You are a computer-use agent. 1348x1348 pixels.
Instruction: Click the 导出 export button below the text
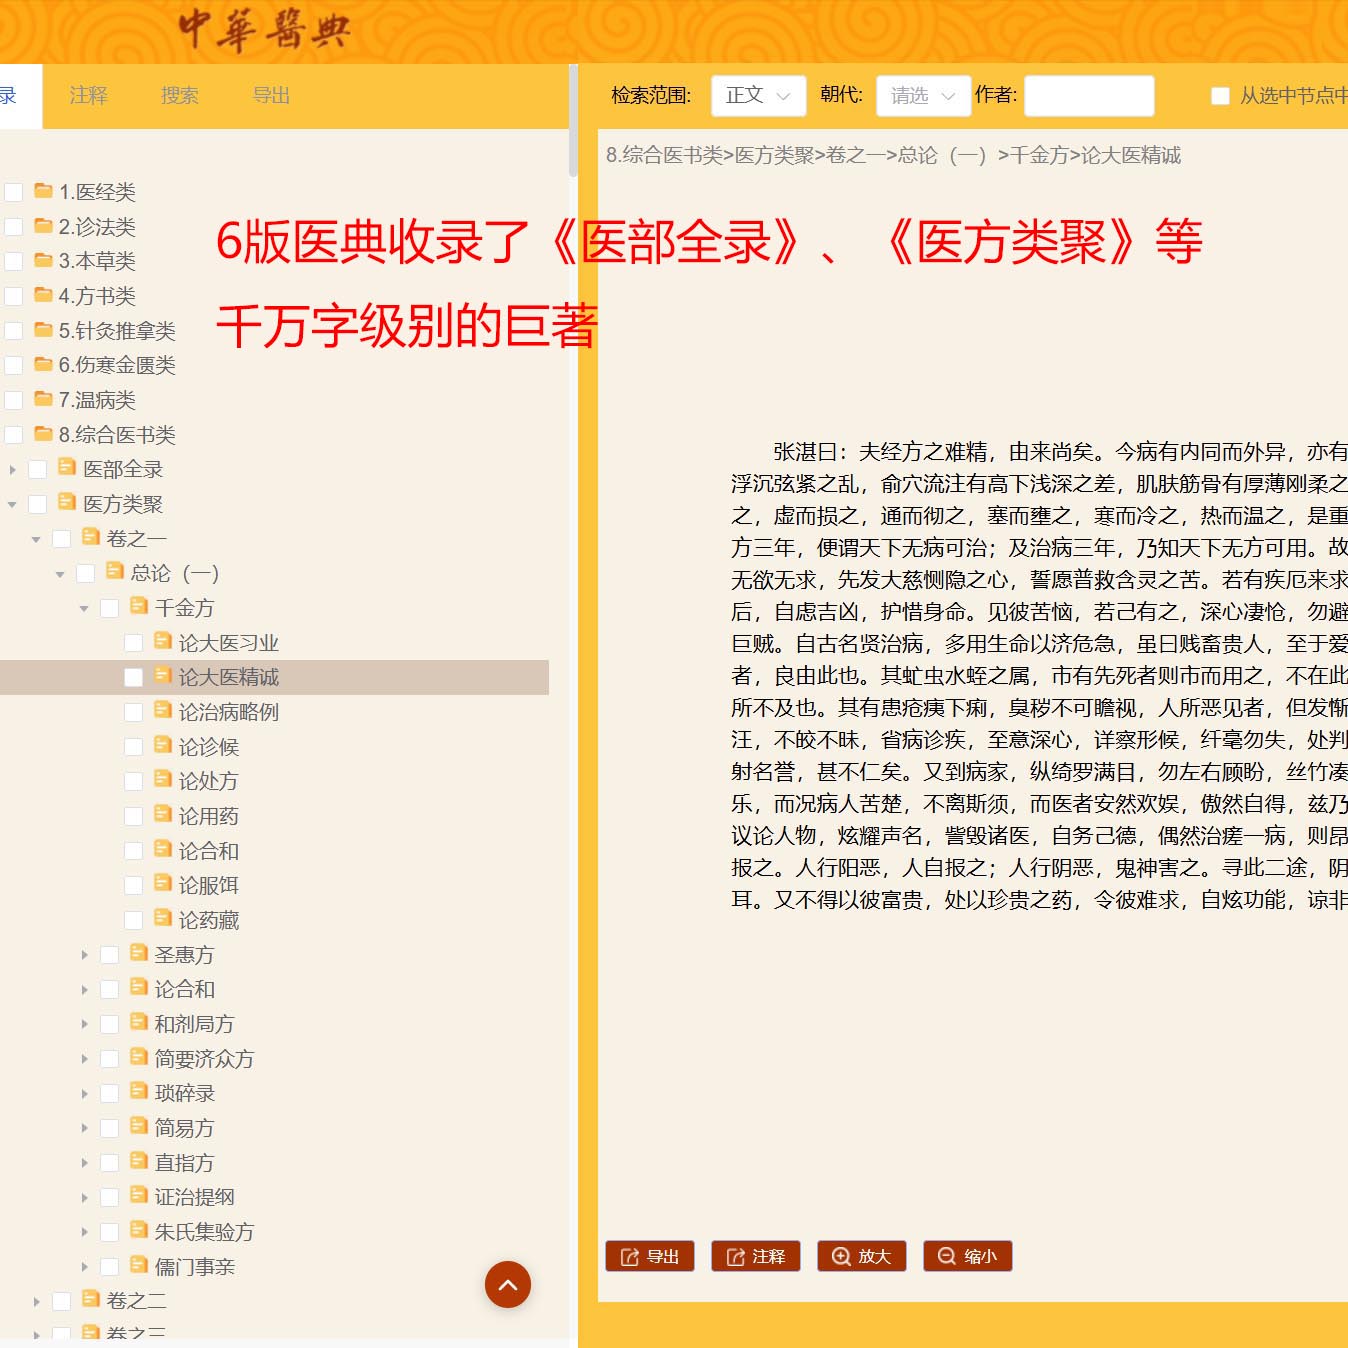click(649, 1256)
